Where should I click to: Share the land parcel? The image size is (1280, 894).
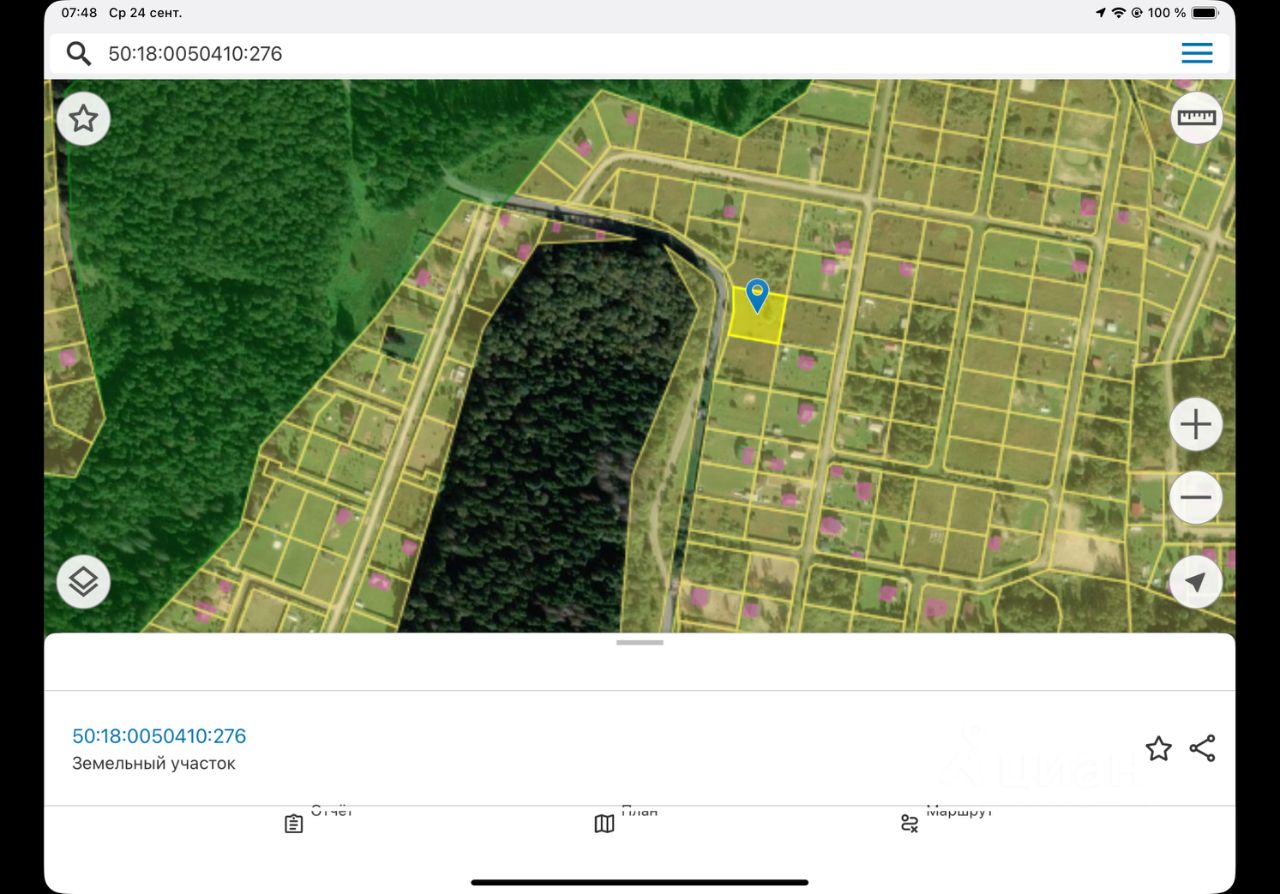[x=1202, y=748]
